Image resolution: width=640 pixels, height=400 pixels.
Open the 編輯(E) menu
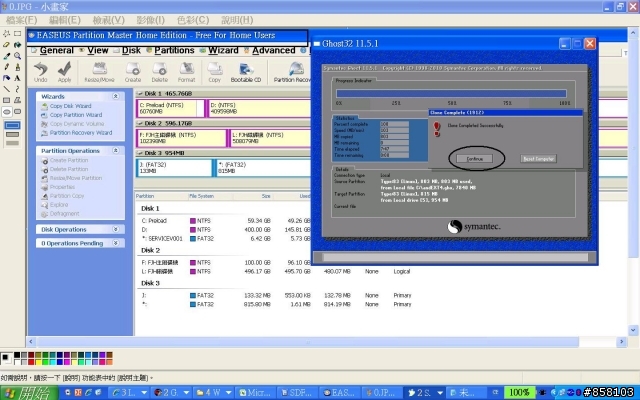[64, 20]
